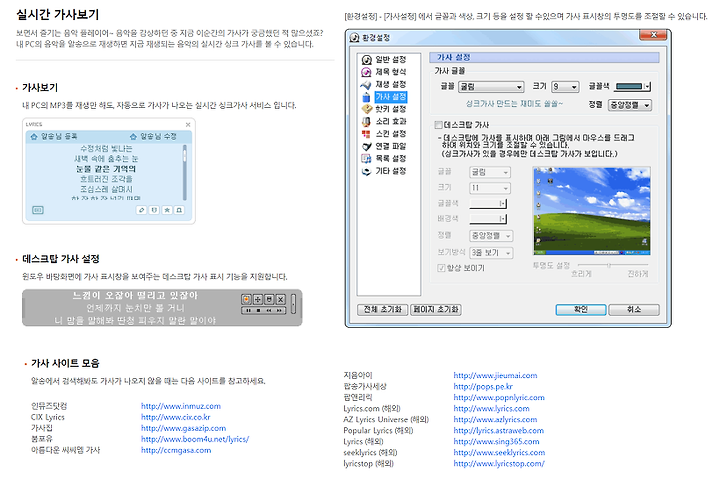Click the orange settings icon on desktop lyrics bar
Screen dimensions: 720x493
(x=247, y=299)
